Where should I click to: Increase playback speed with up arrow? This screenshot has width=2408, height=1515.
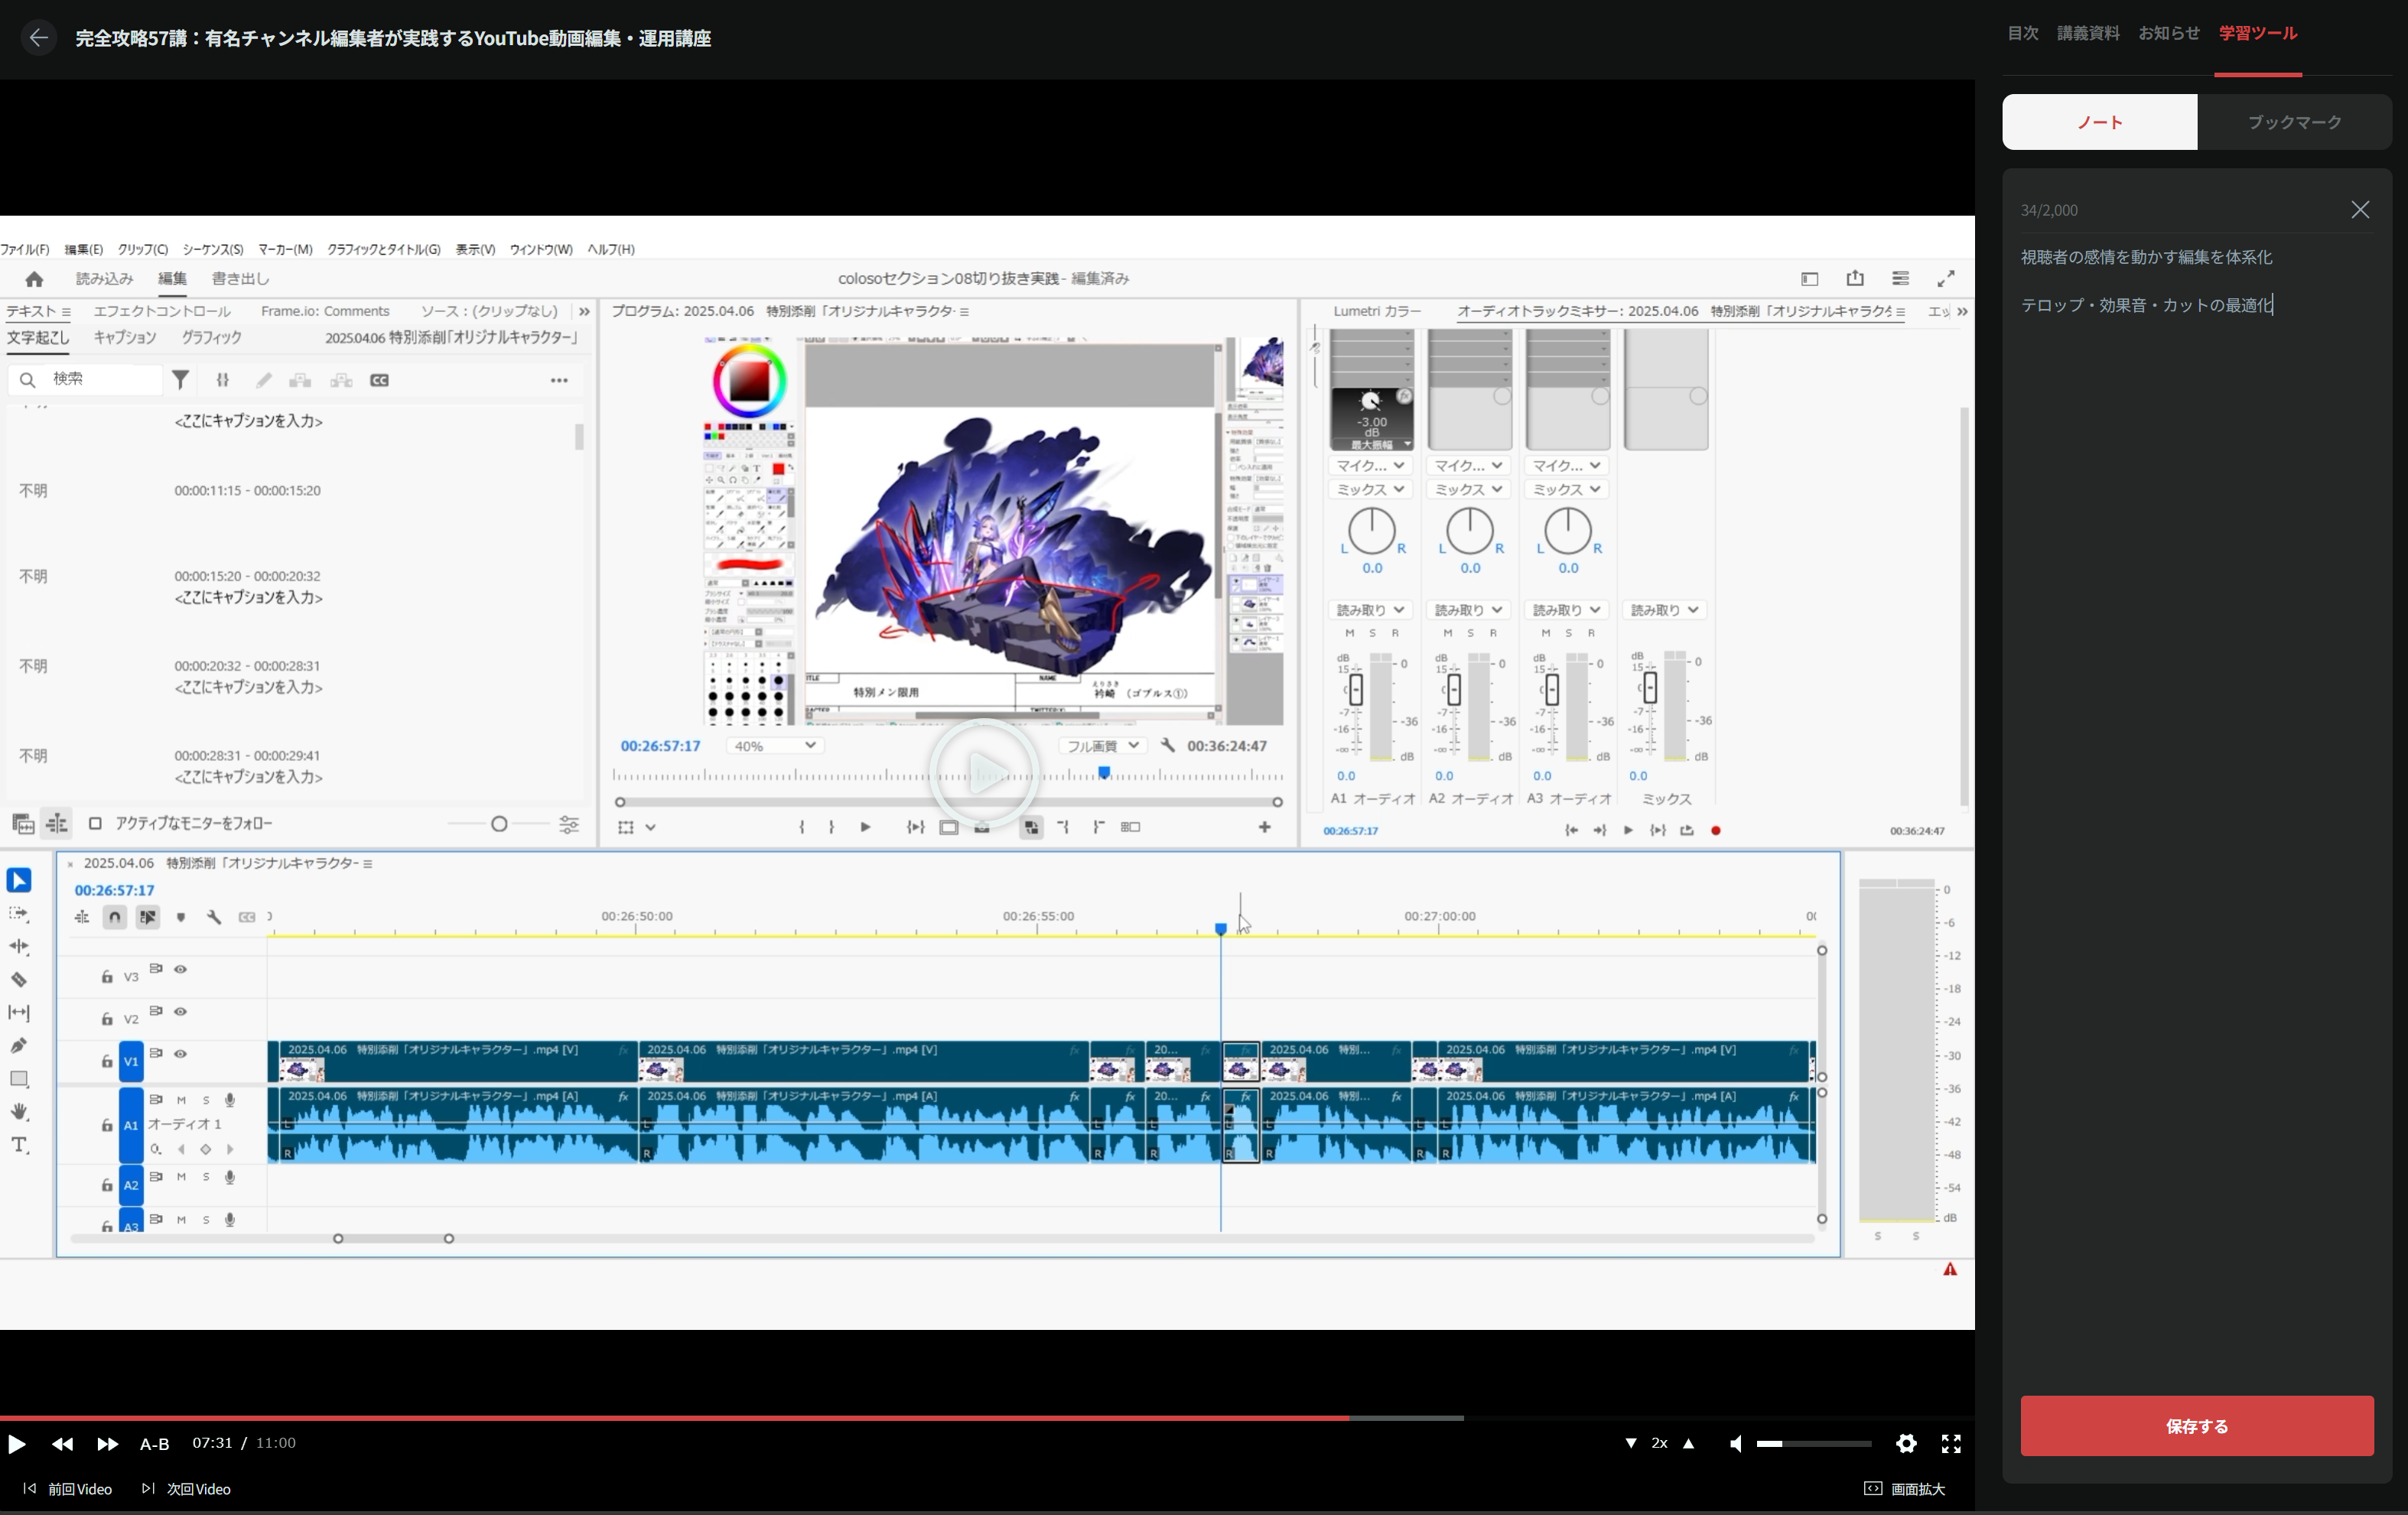[1689, 1443]
